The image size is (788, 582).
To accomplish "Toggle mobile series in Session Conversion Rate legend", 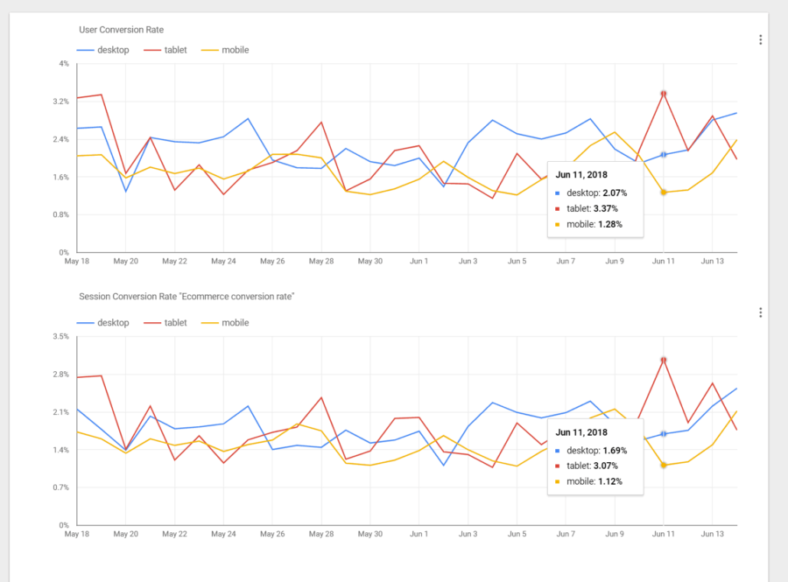I will pyautogui.click(x=226, y=323).
